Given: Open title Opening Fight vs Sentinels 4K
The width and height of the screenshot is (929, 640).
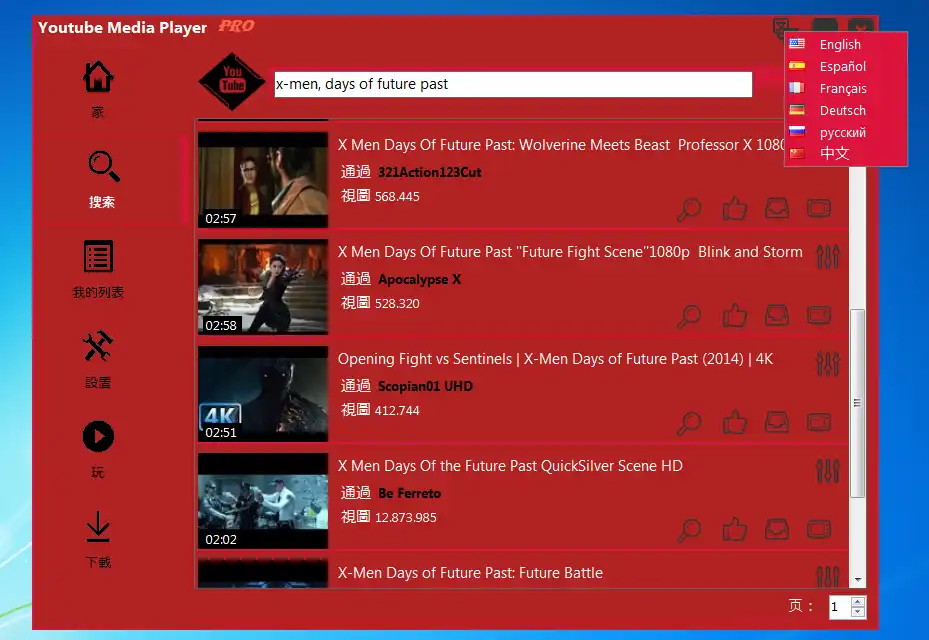Looking at the screenshot, I should point(555,359).
